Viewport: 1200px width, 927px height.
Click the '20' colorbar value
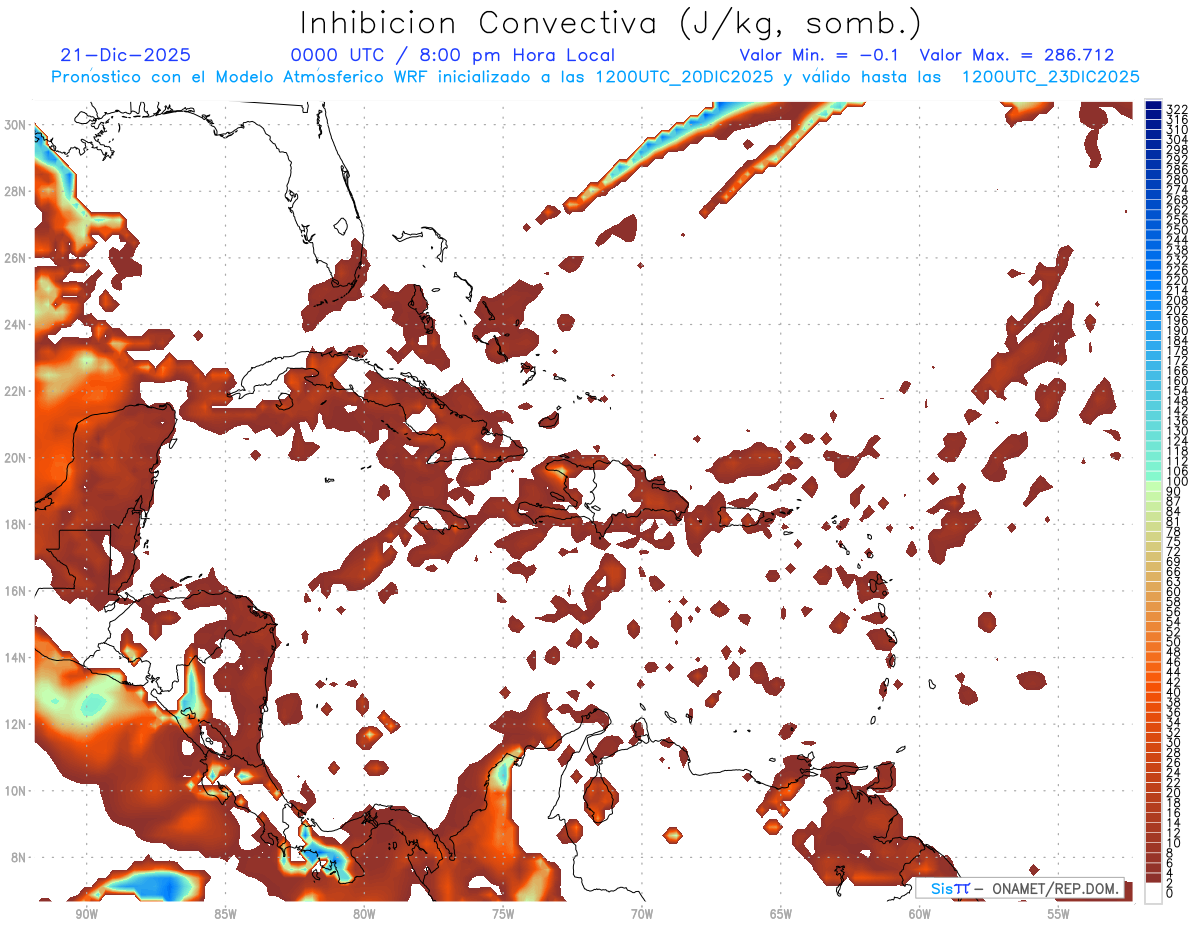1174,793
